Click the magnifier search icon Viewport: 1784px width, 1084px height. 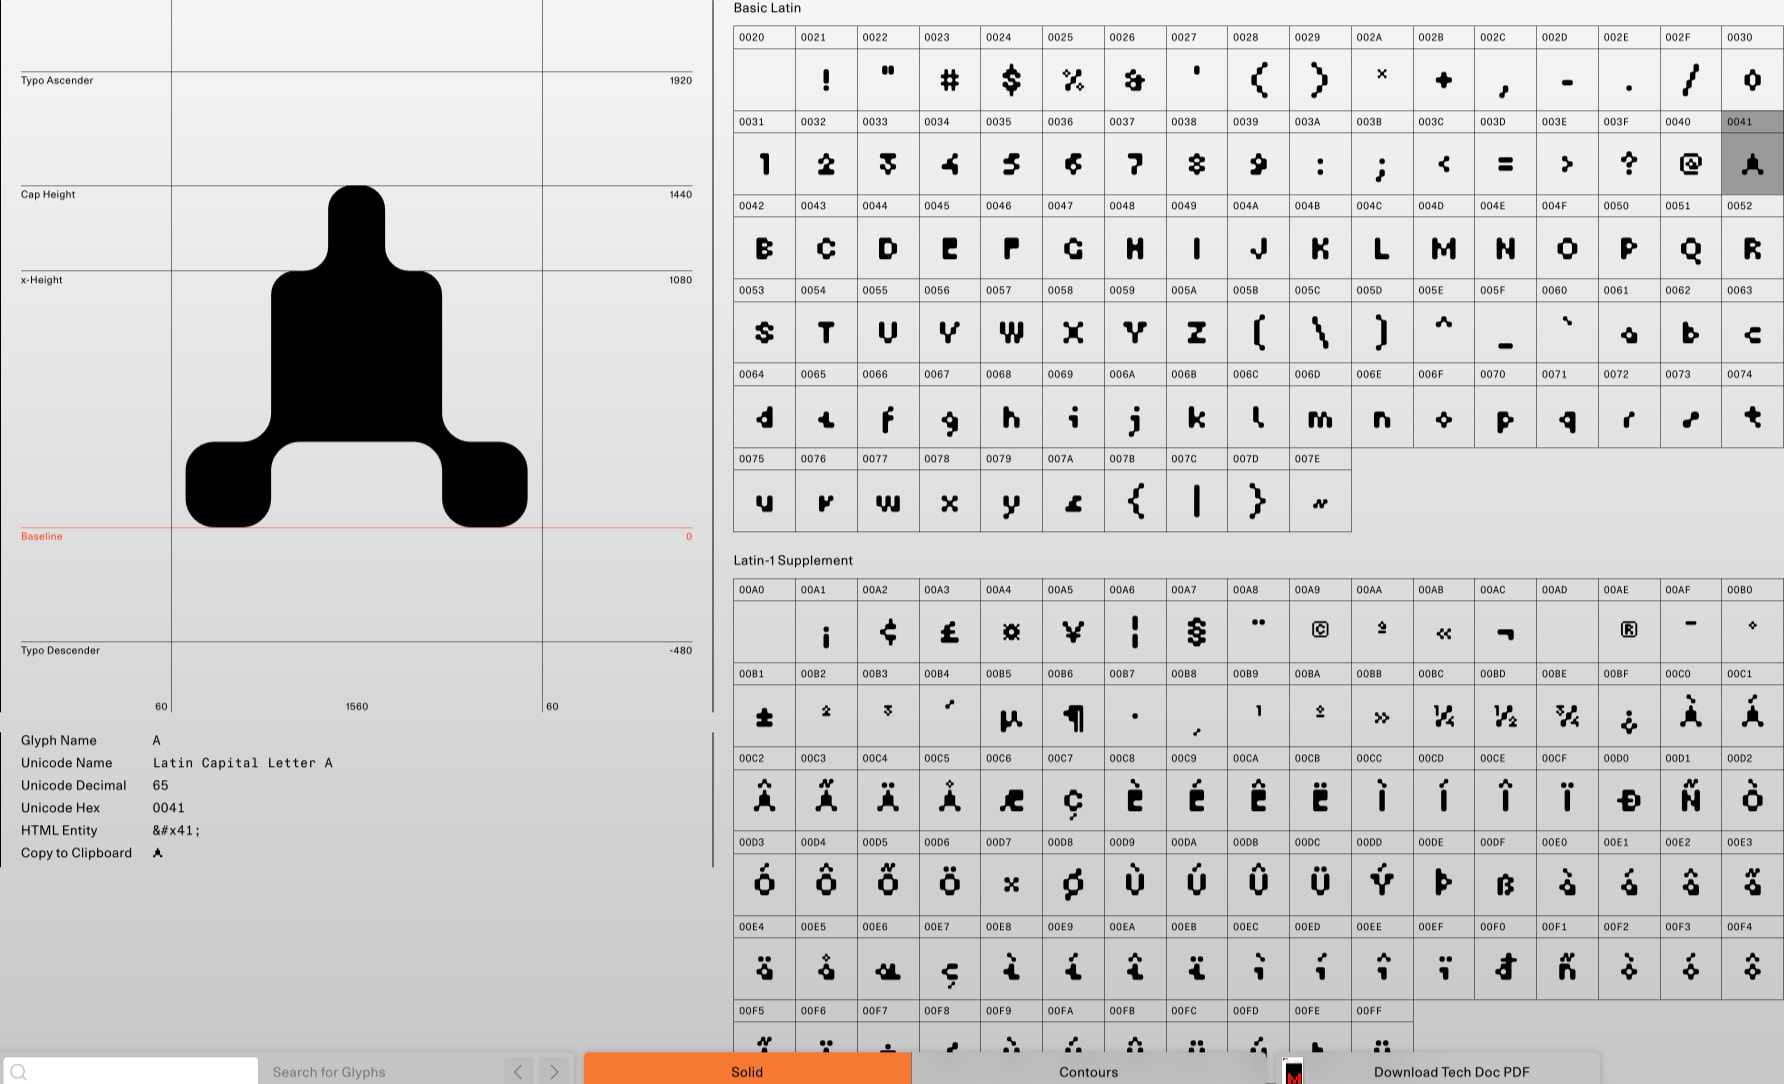click(18, 1071)
